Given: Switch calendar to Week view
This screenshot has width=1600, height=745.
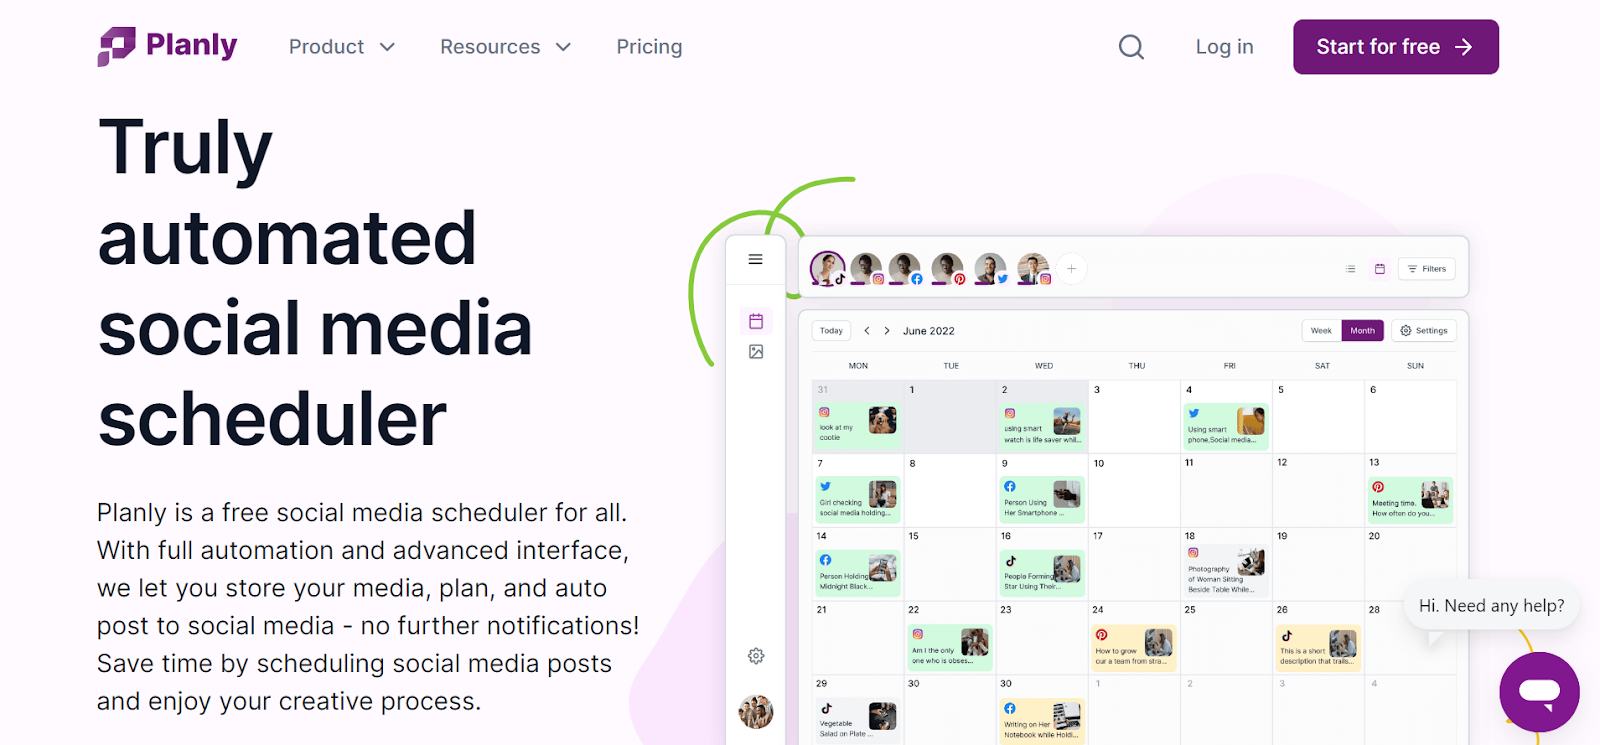Looking at the screenshot, I should pos(1321,331).
